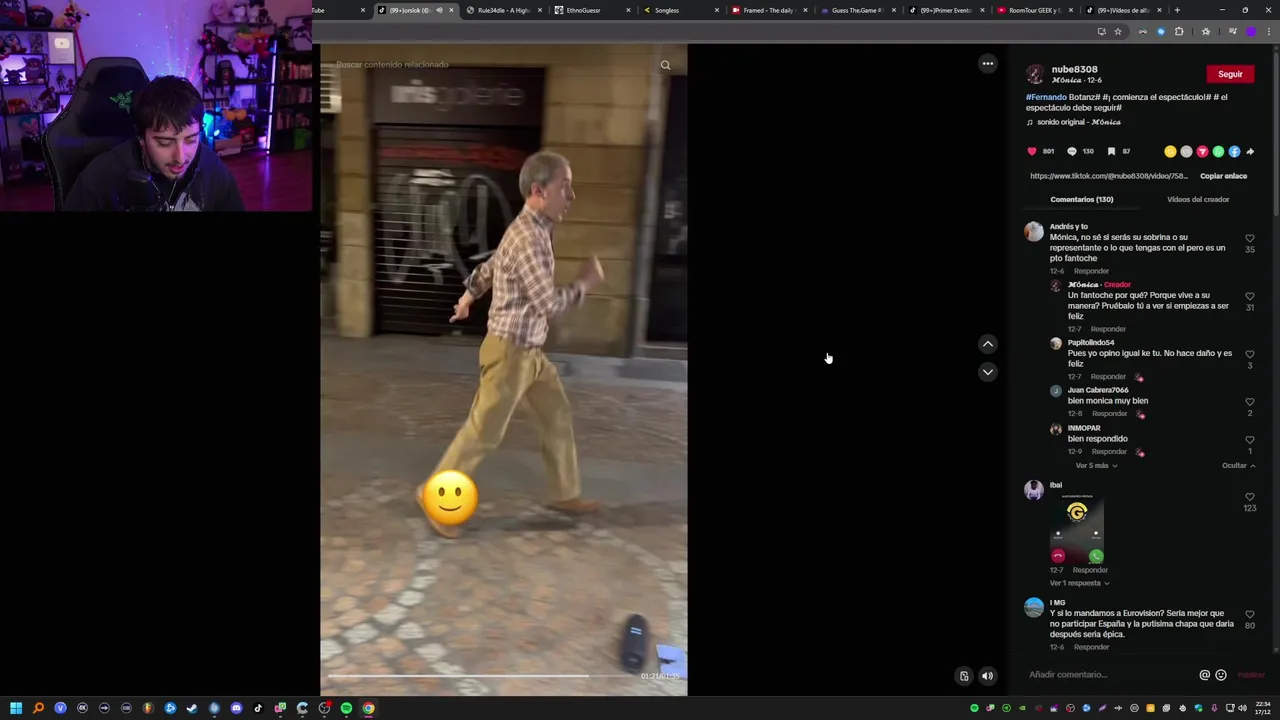Viewport: 1280px width, 720px height.
Task: Bookmark page with the star icon
Action: [x=1118, y=32]
